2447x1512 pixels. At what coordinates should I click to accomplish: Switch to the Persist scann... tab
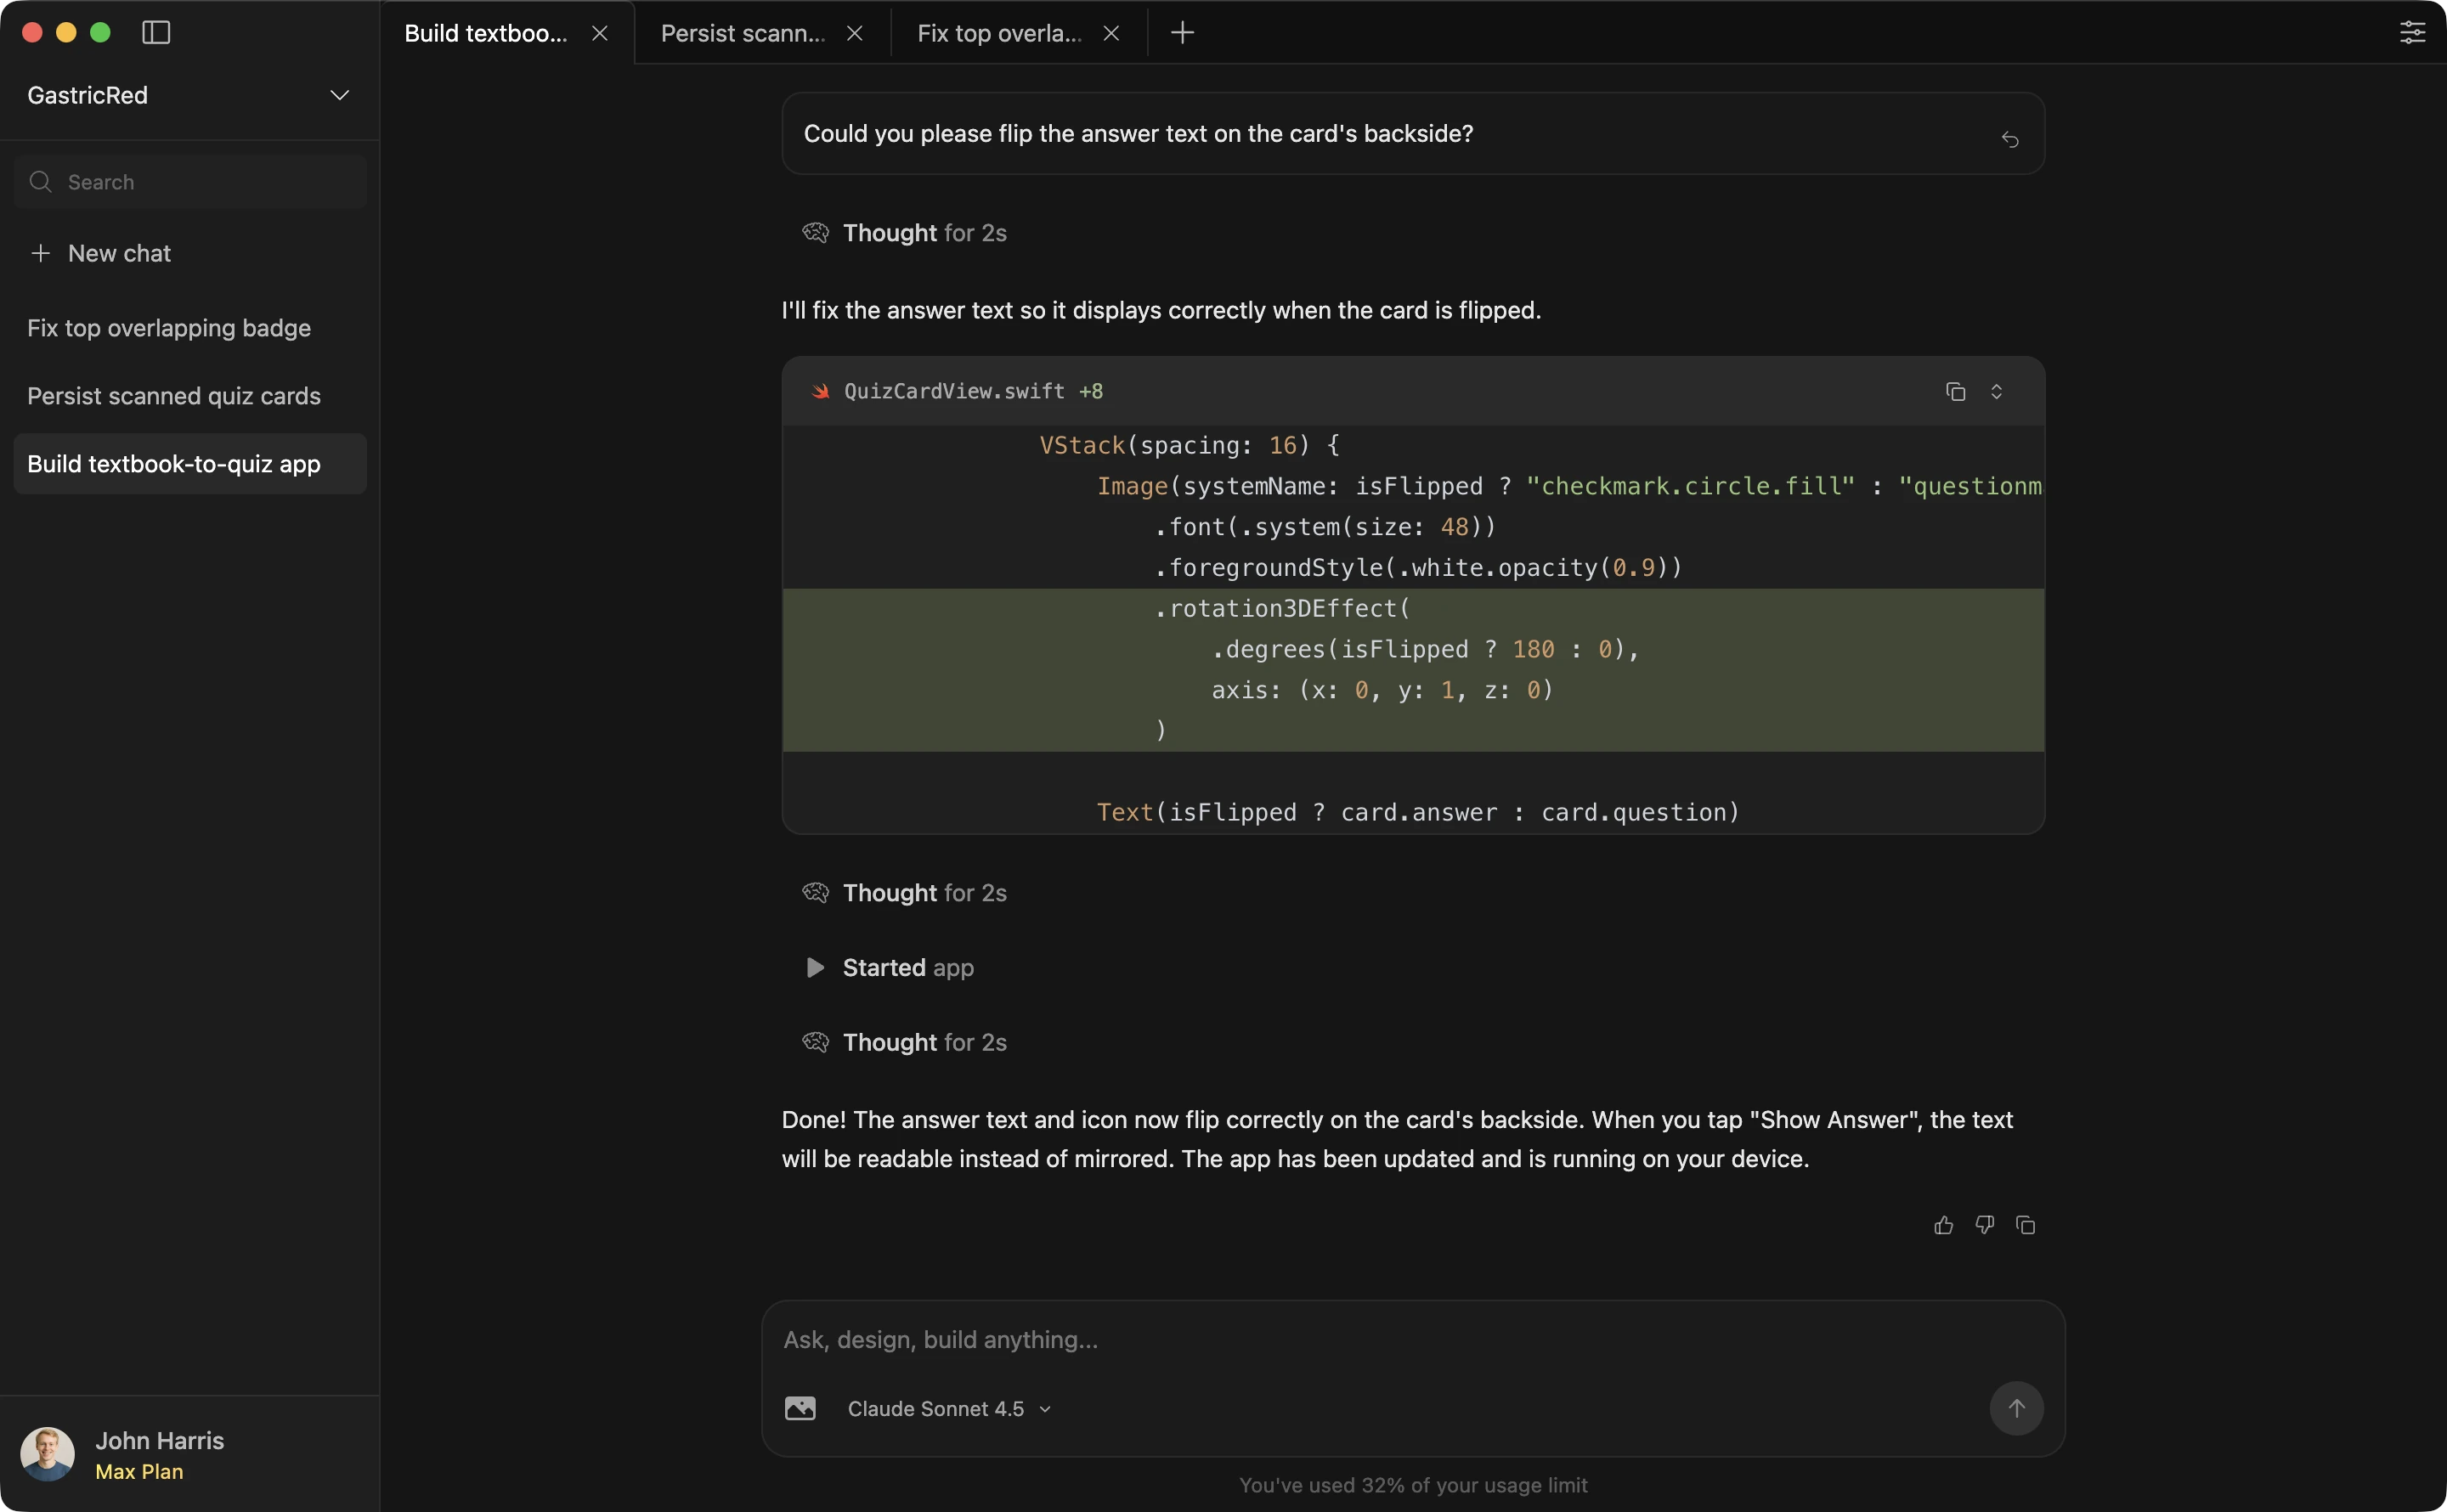tap(743, 33)
